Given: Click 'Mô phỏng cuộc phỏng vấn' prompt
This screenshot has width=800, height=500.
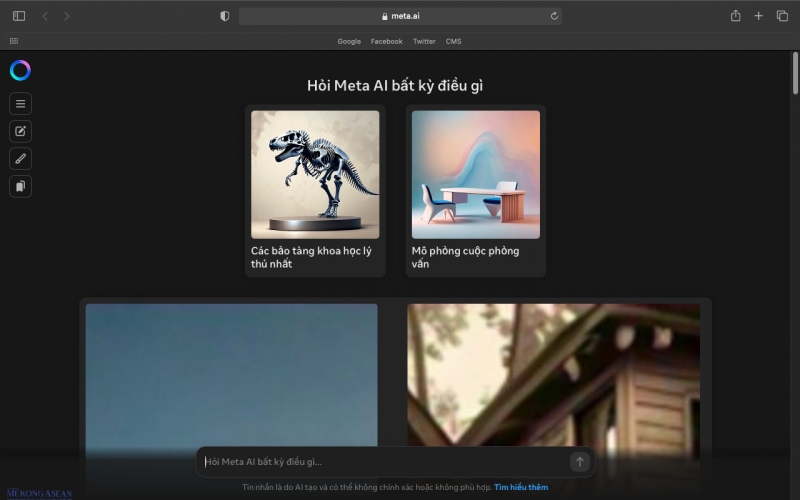Looking at the screenshot, I should [465, 257].
